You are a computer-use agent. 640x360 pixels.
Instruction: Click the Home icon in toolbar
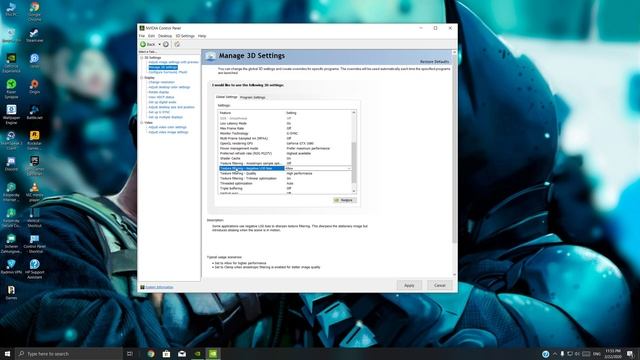[x=177, y=44]
